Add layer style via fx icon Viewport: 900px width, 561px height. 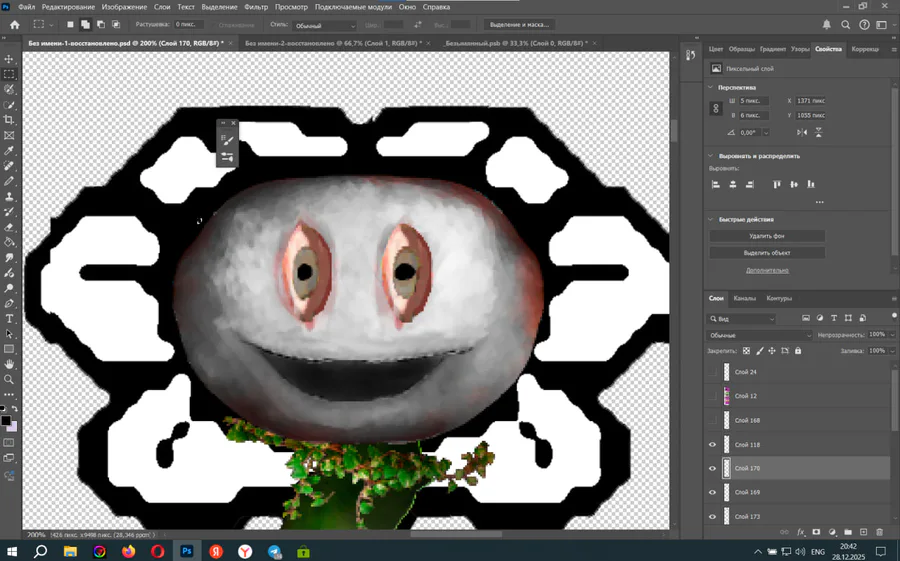tap(801, 532)
